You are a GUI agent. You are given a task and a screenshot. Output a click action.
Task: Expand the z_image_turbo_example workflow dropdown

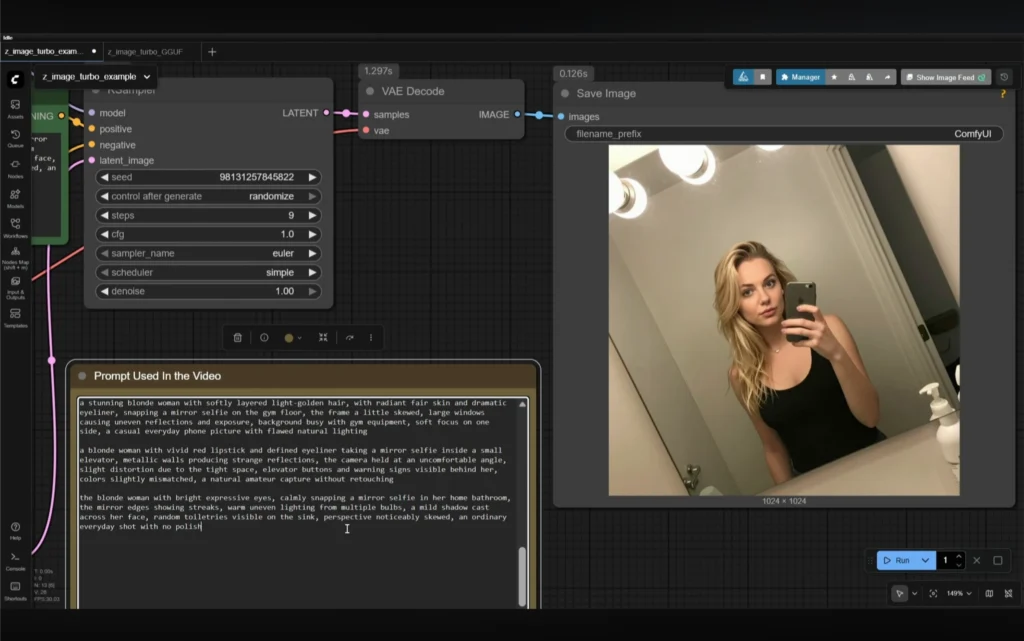point(147,76)
